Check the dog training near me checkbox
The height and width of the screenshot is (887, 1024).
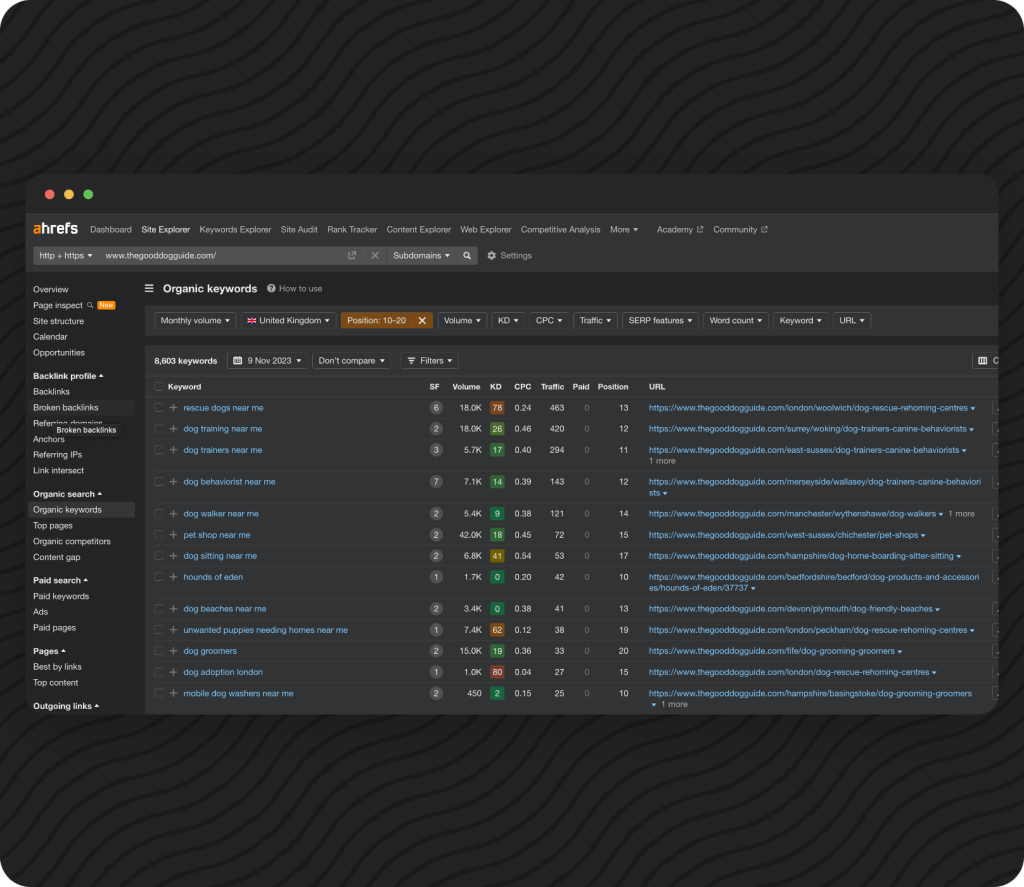[159, 428]
